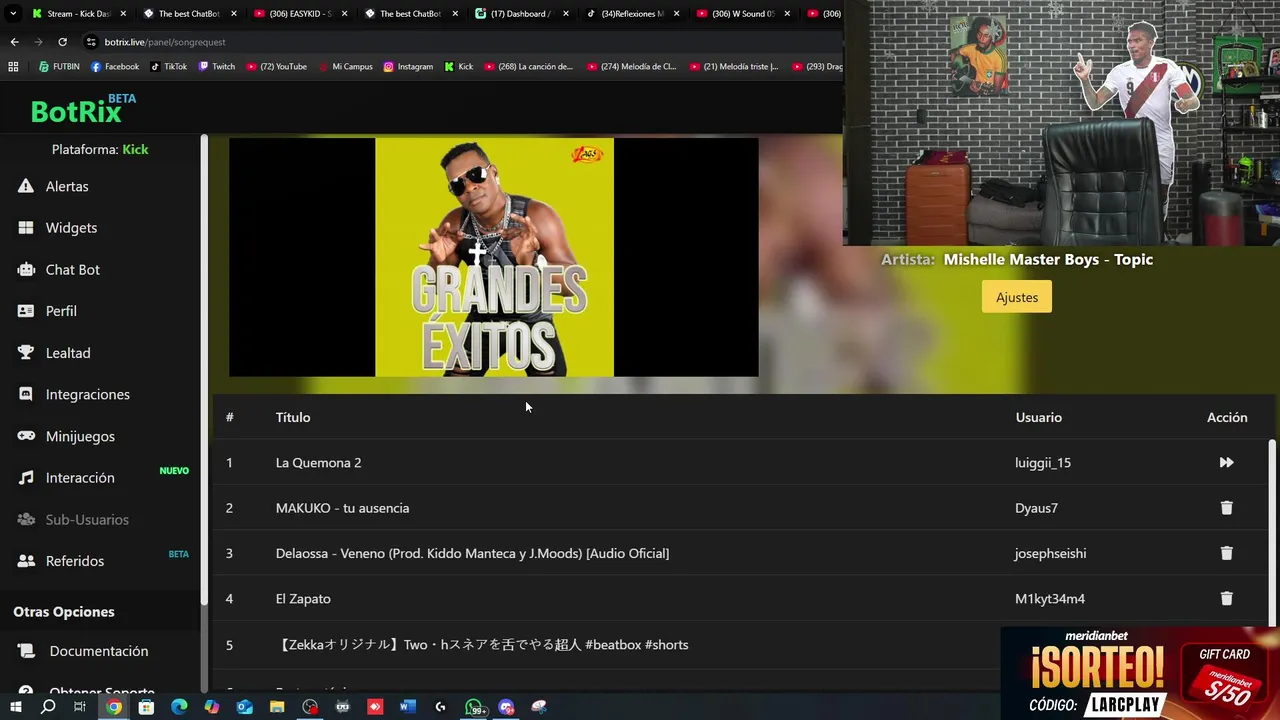Click the Sub-Usuarios icon
Screen dimensions: 1280x720
(x=26, y=520)
